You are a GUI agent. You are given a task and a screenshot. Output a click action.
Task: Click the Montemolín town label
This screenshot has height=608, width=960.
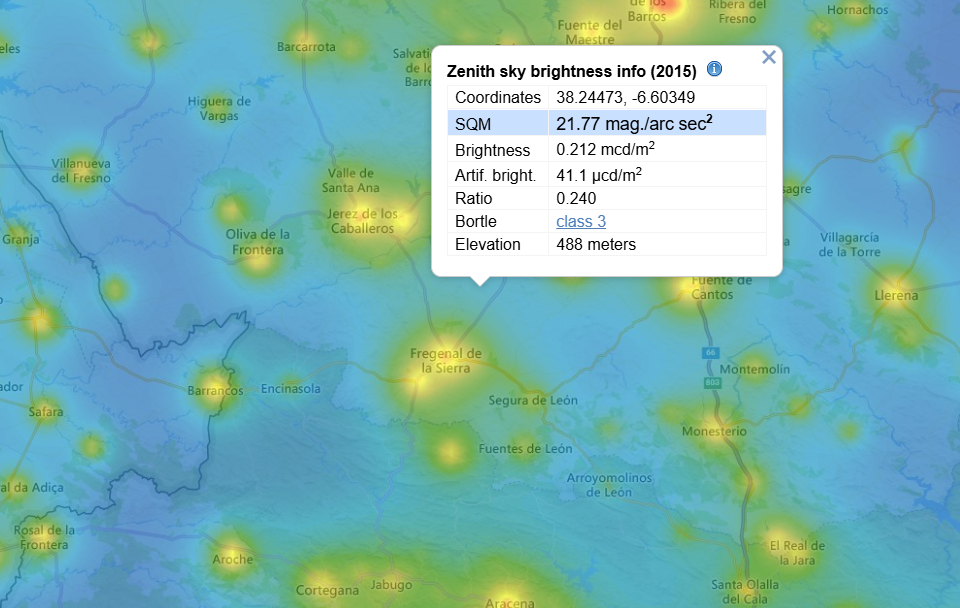click(755, 369)
